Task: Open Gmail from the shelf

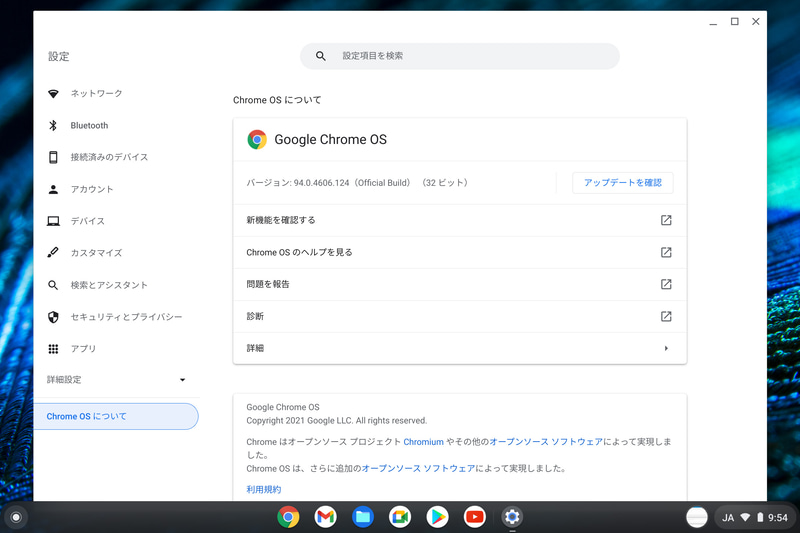Action: pyautogui.click(x=326, y=517)
